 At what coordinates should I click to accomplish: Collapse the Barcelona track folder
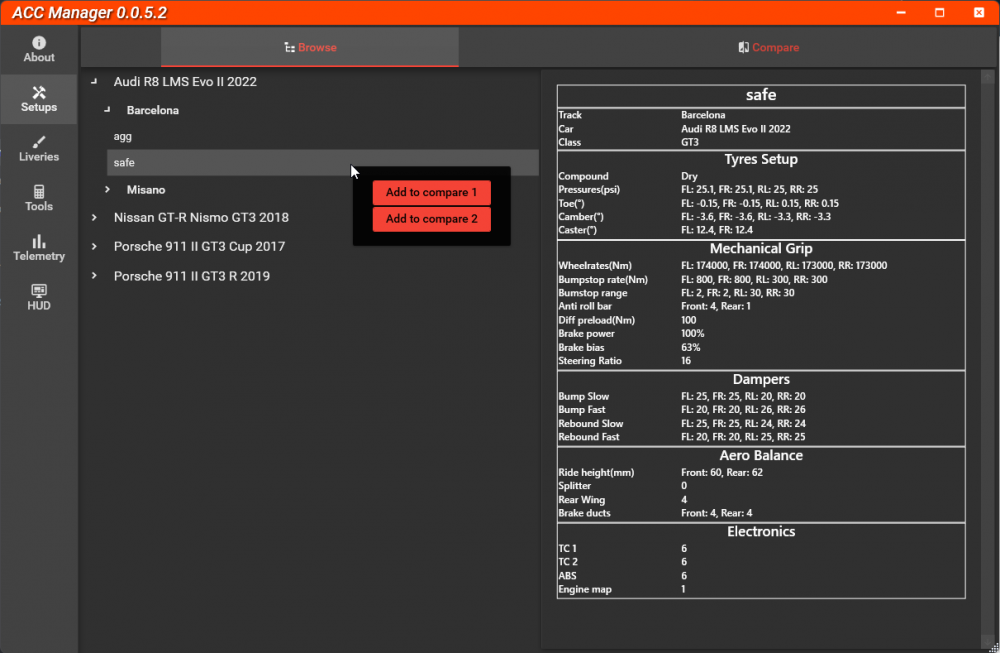click(107, 110)
